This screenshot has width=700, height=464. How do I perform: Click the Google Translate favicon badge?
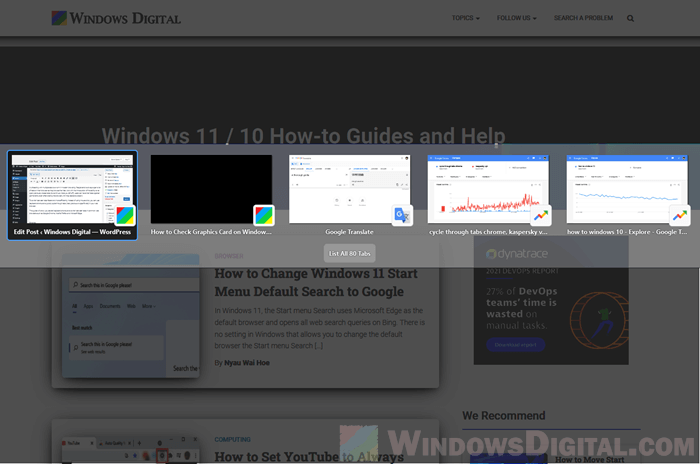tap(402, 215)
